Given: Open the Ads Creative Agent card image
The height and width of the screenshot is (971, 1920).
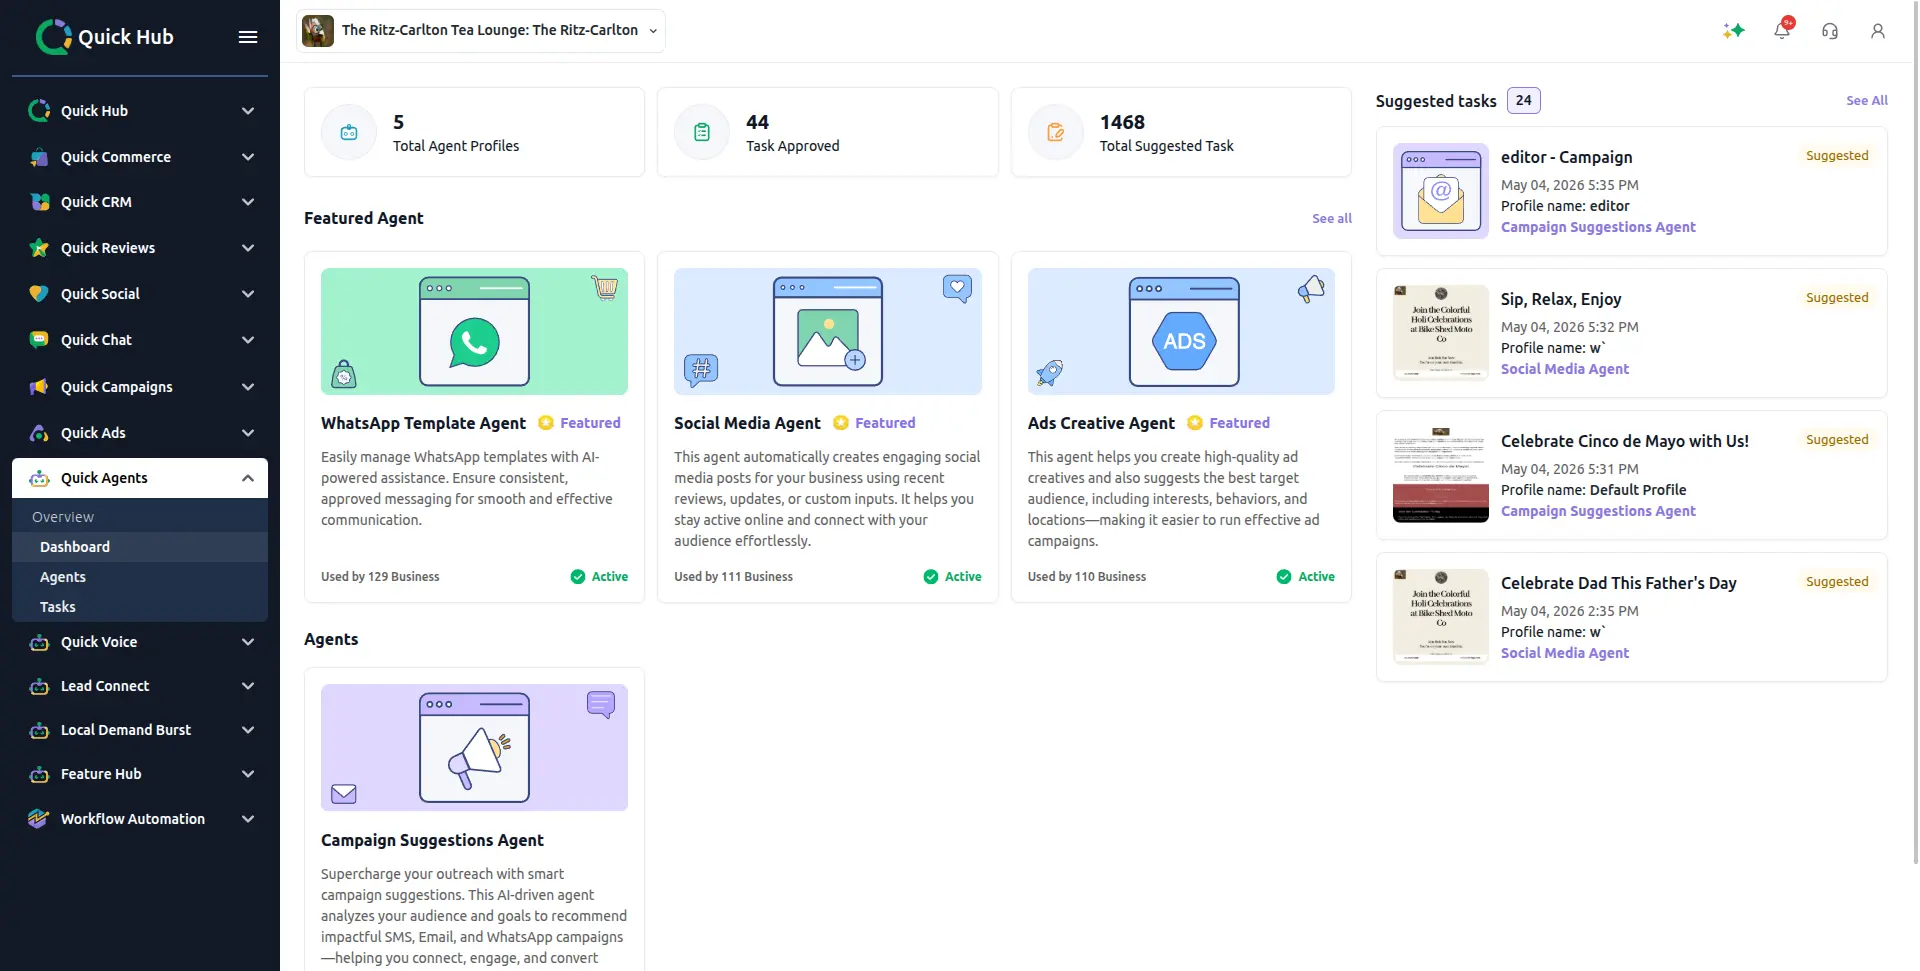Looking at the screenshot, I should point(1181,331).
